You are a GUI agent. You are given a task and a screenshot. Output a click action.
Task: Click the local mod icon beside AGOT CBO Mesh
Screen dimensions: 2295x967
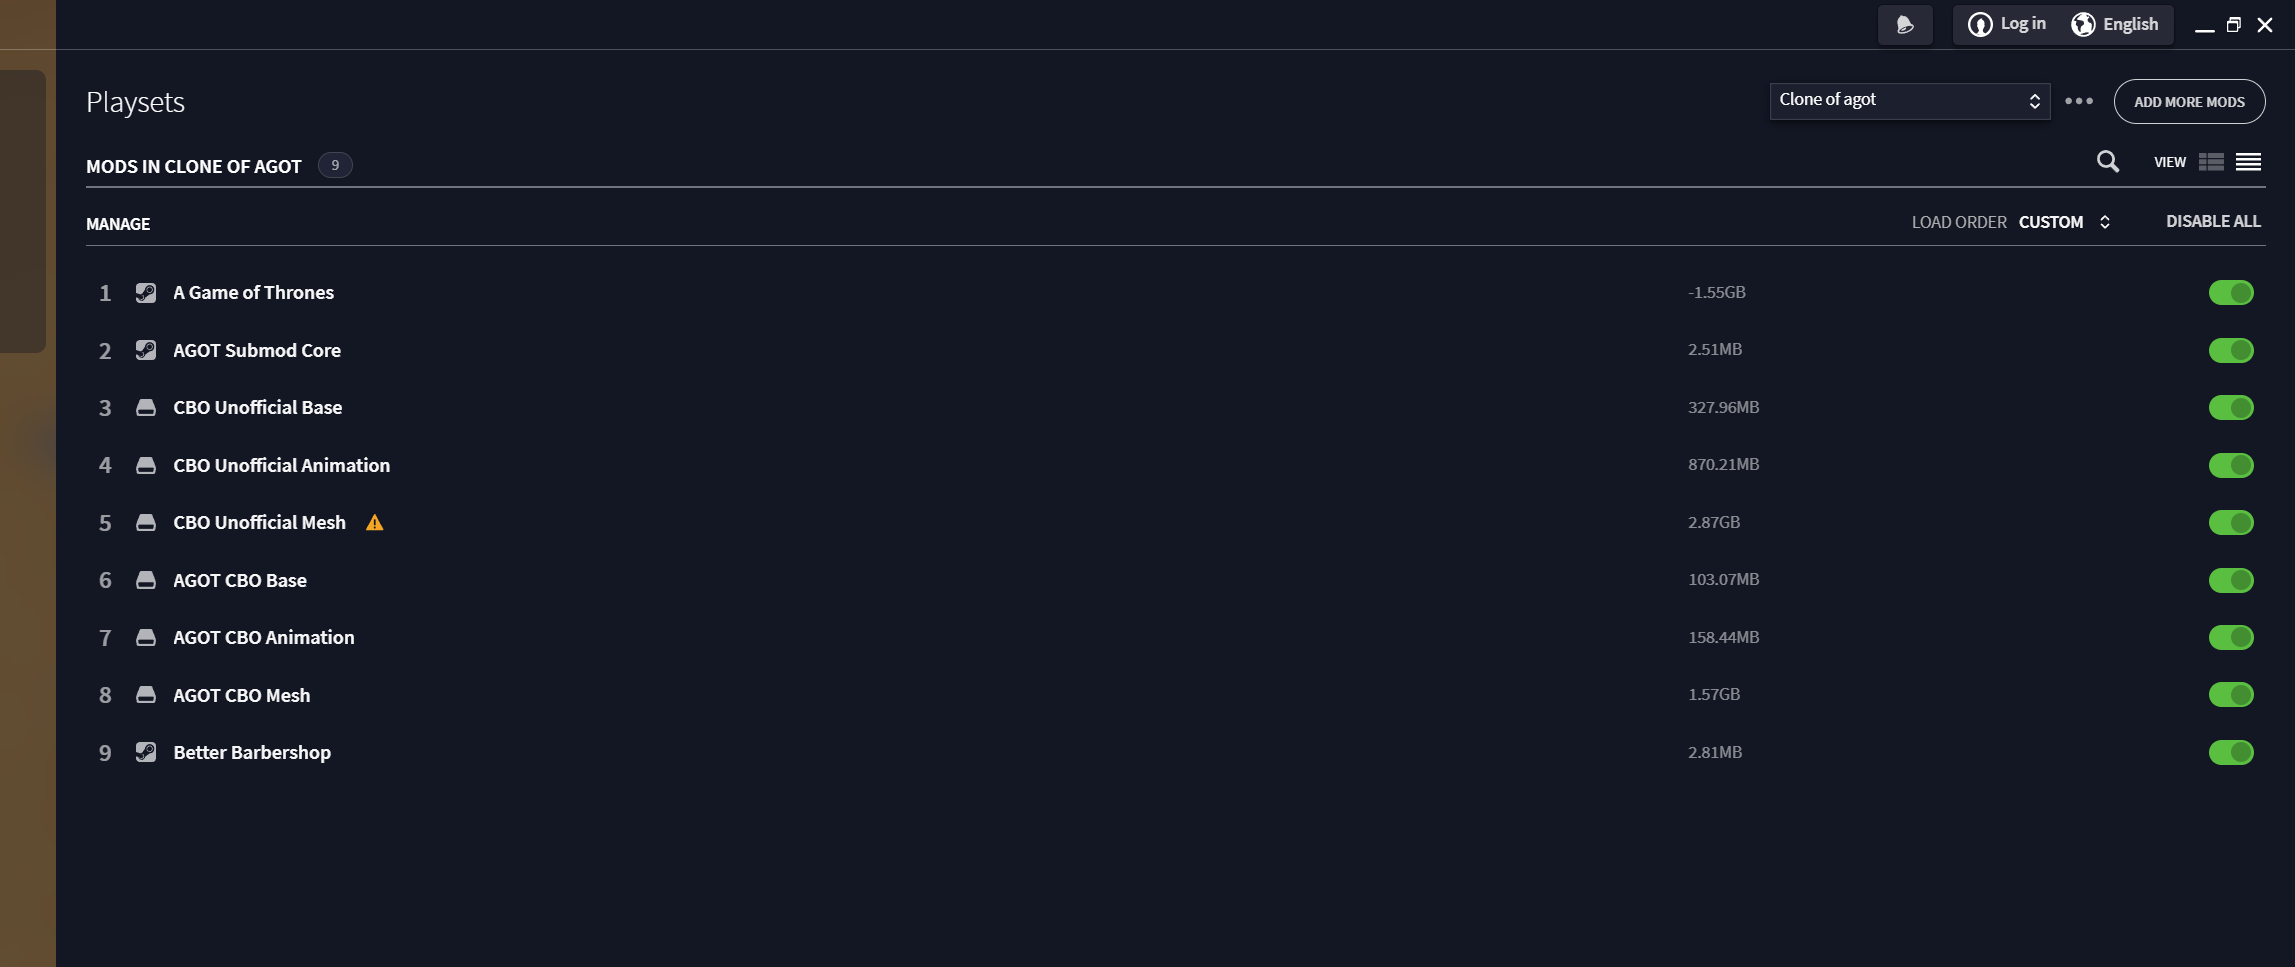point(146,695)
